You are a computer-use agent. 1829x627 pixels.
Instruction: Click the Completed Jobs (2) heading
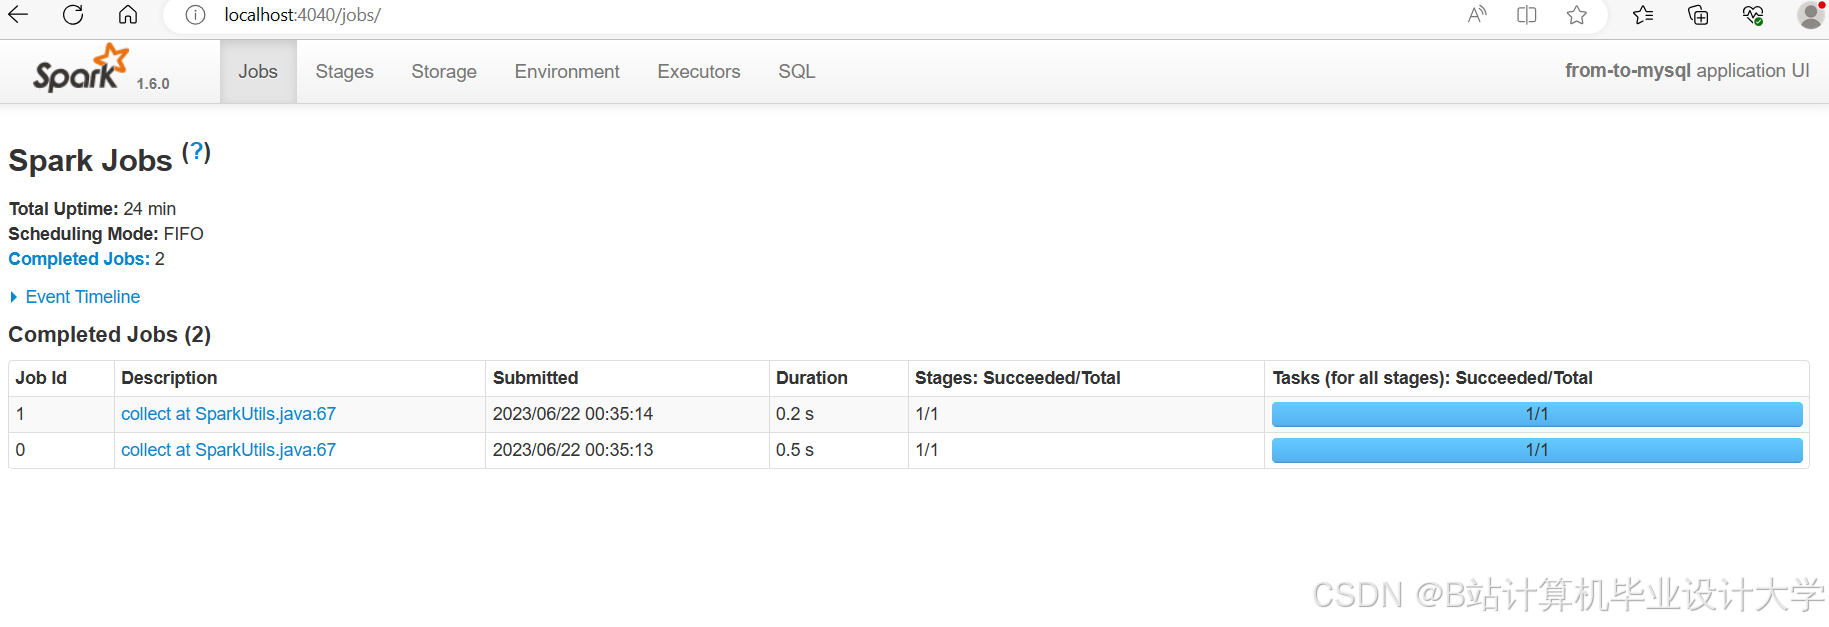[x=110, y=335]
